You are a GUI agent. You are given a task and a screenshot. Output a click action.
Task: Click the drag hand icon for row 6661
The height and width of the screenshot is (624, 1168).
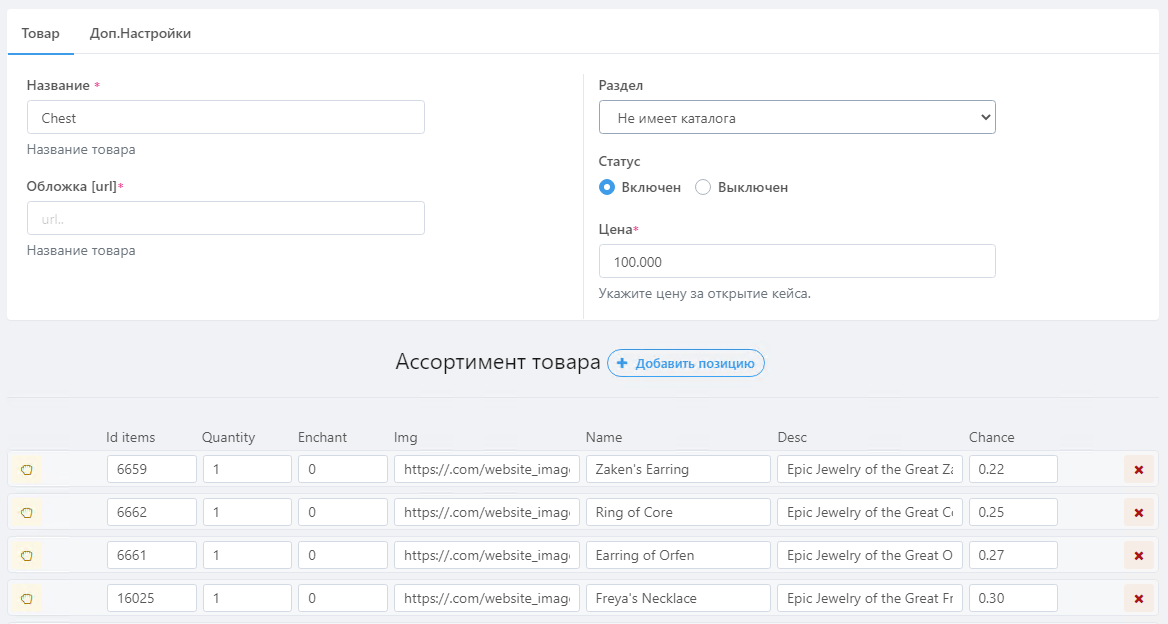point(28,555)
